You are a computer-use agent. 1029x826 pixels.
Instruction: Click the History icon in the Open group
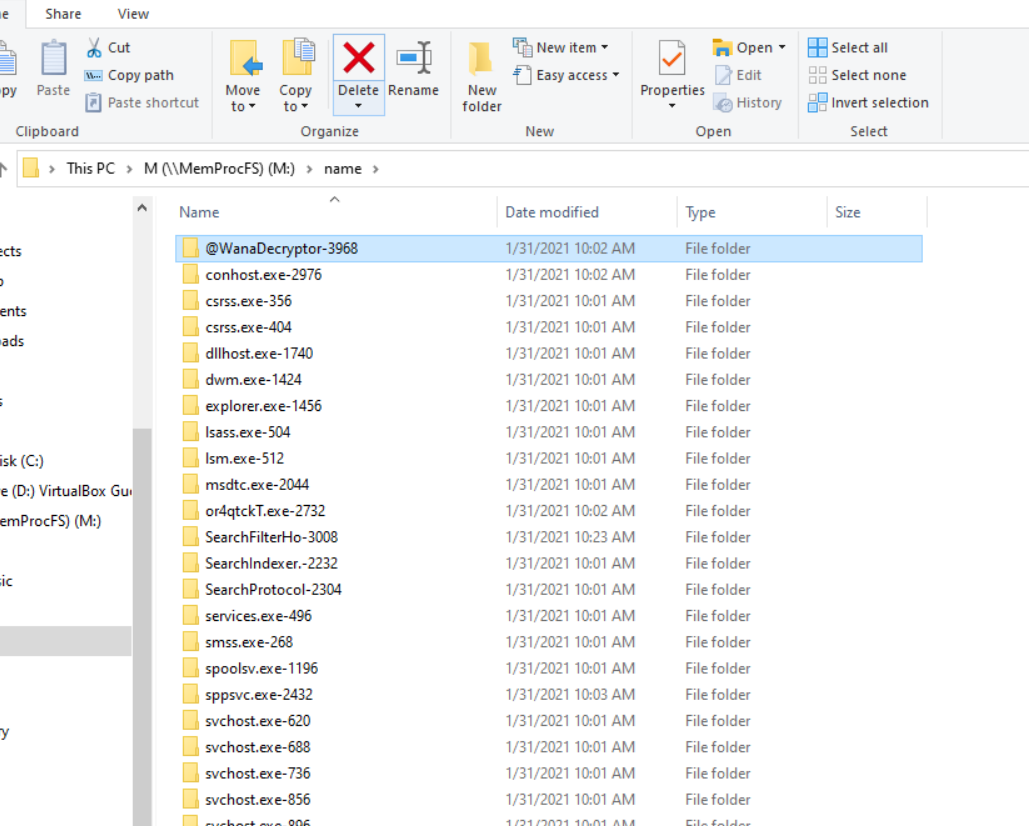tap(748, 102)
